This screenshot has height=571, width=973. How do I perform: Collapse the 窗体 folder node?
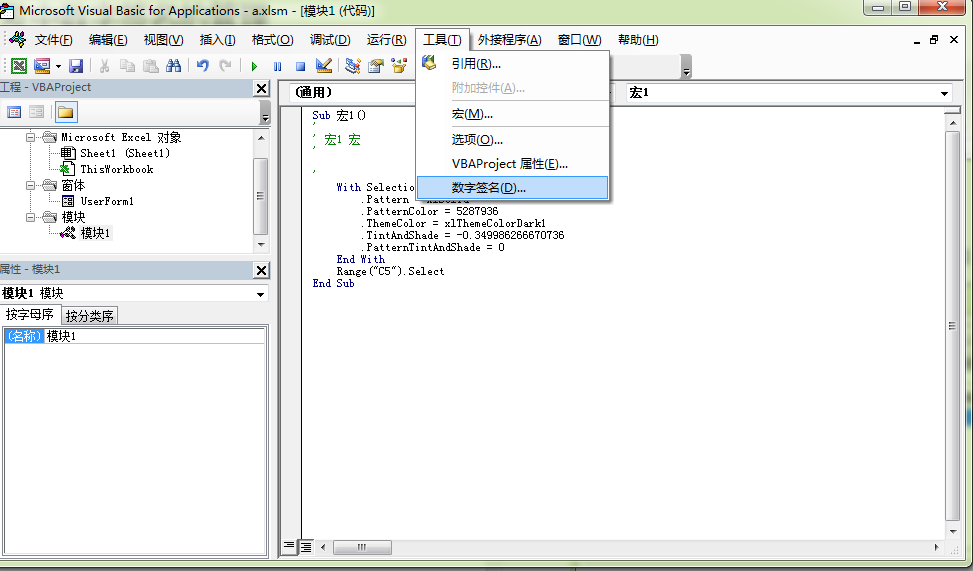[x=30, y=185]
